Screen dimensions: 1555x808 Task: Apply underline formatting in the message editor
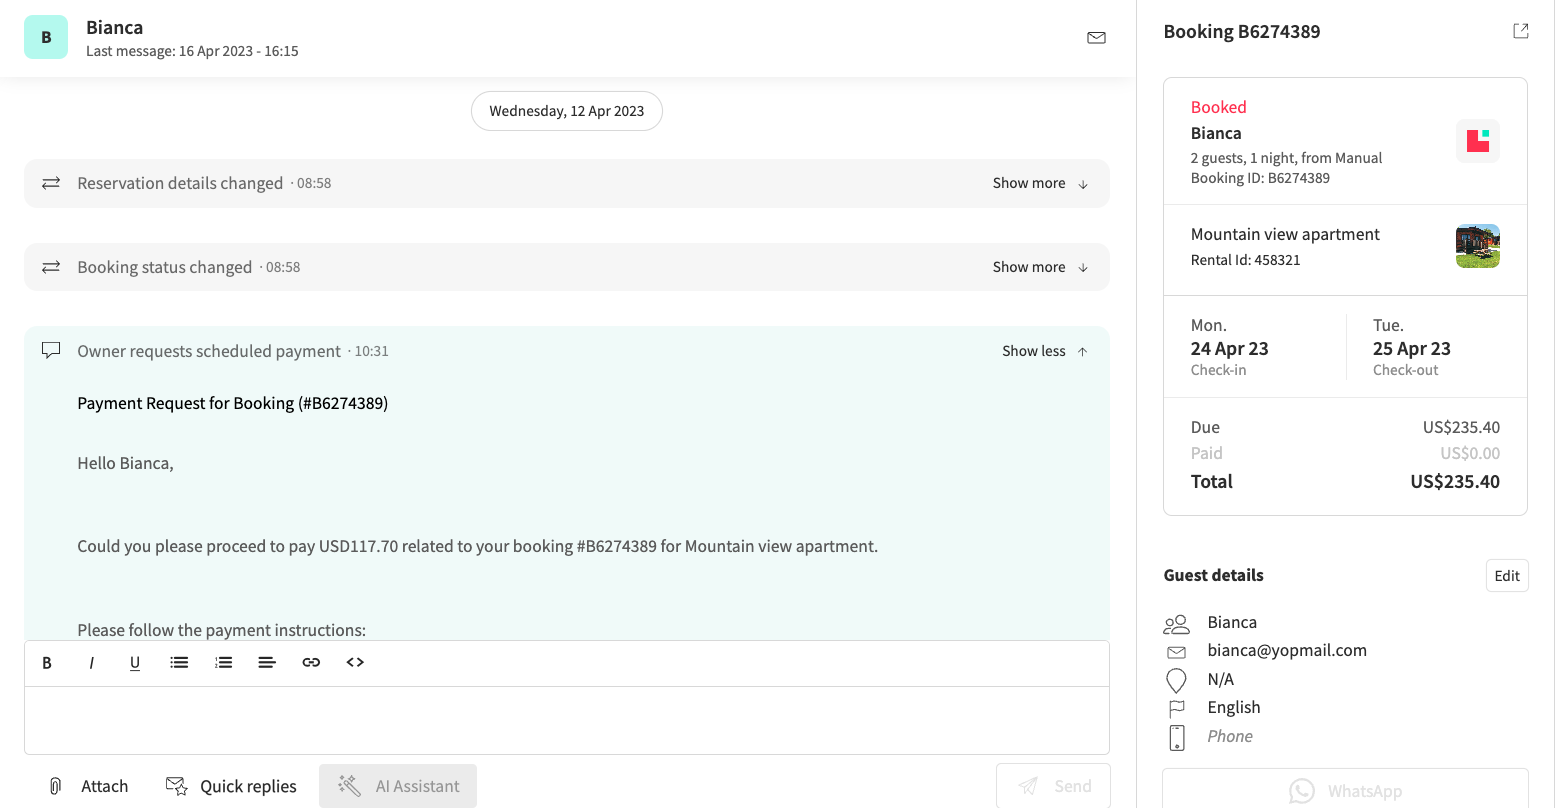pos(135,662)
